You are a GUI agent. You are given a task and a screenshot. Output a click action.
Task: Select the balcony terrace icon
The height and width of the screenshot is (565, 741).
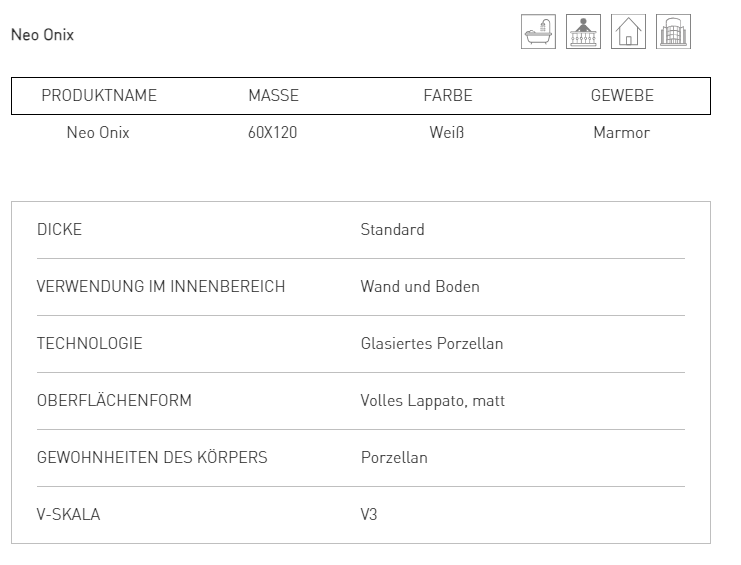[x=583, y=32]
